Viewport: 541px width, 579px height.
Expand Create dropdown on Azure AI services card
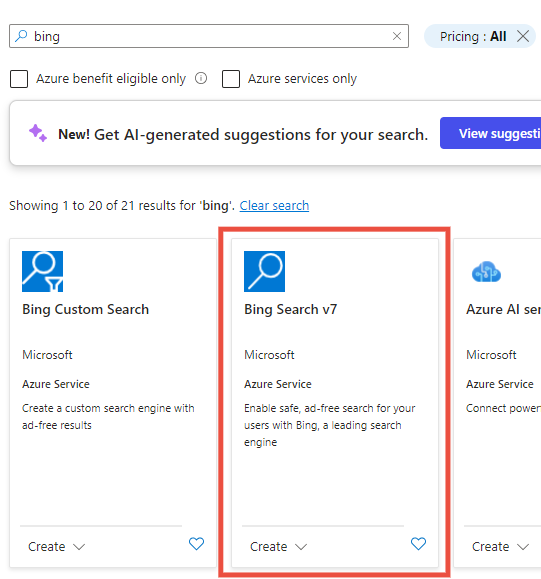coord(500,547)
